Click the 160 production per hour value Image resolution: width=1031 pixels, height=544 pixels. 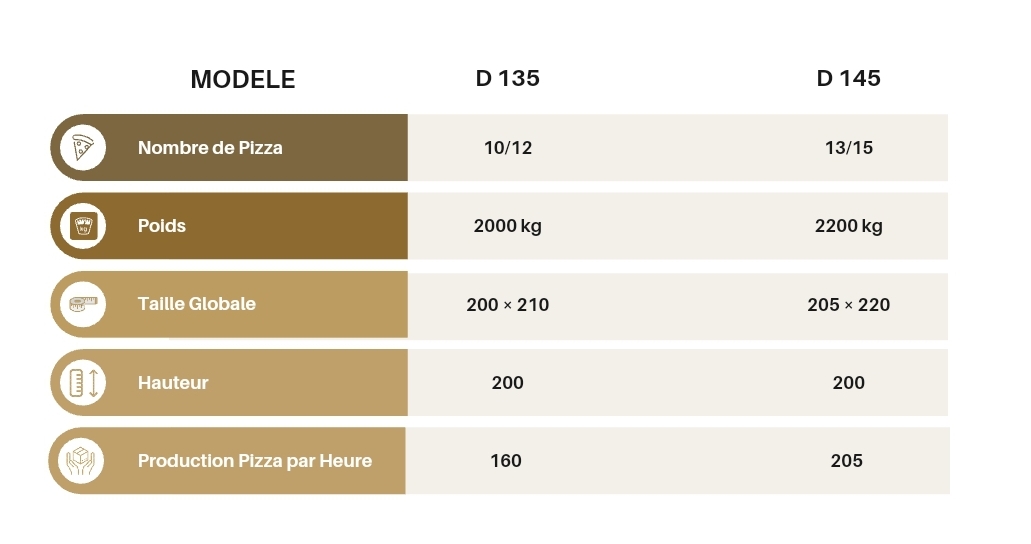(506, 461)
